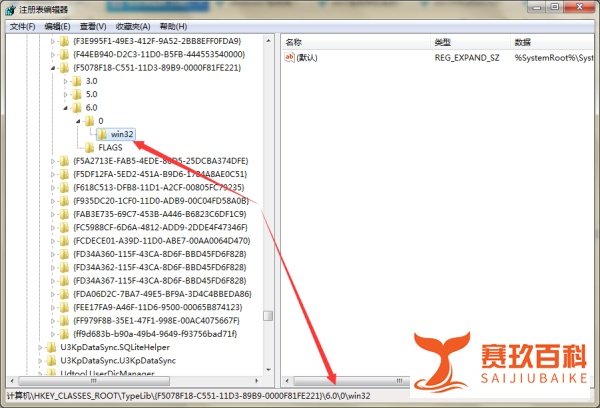Click the folder icon for key 0

point(89,121)
